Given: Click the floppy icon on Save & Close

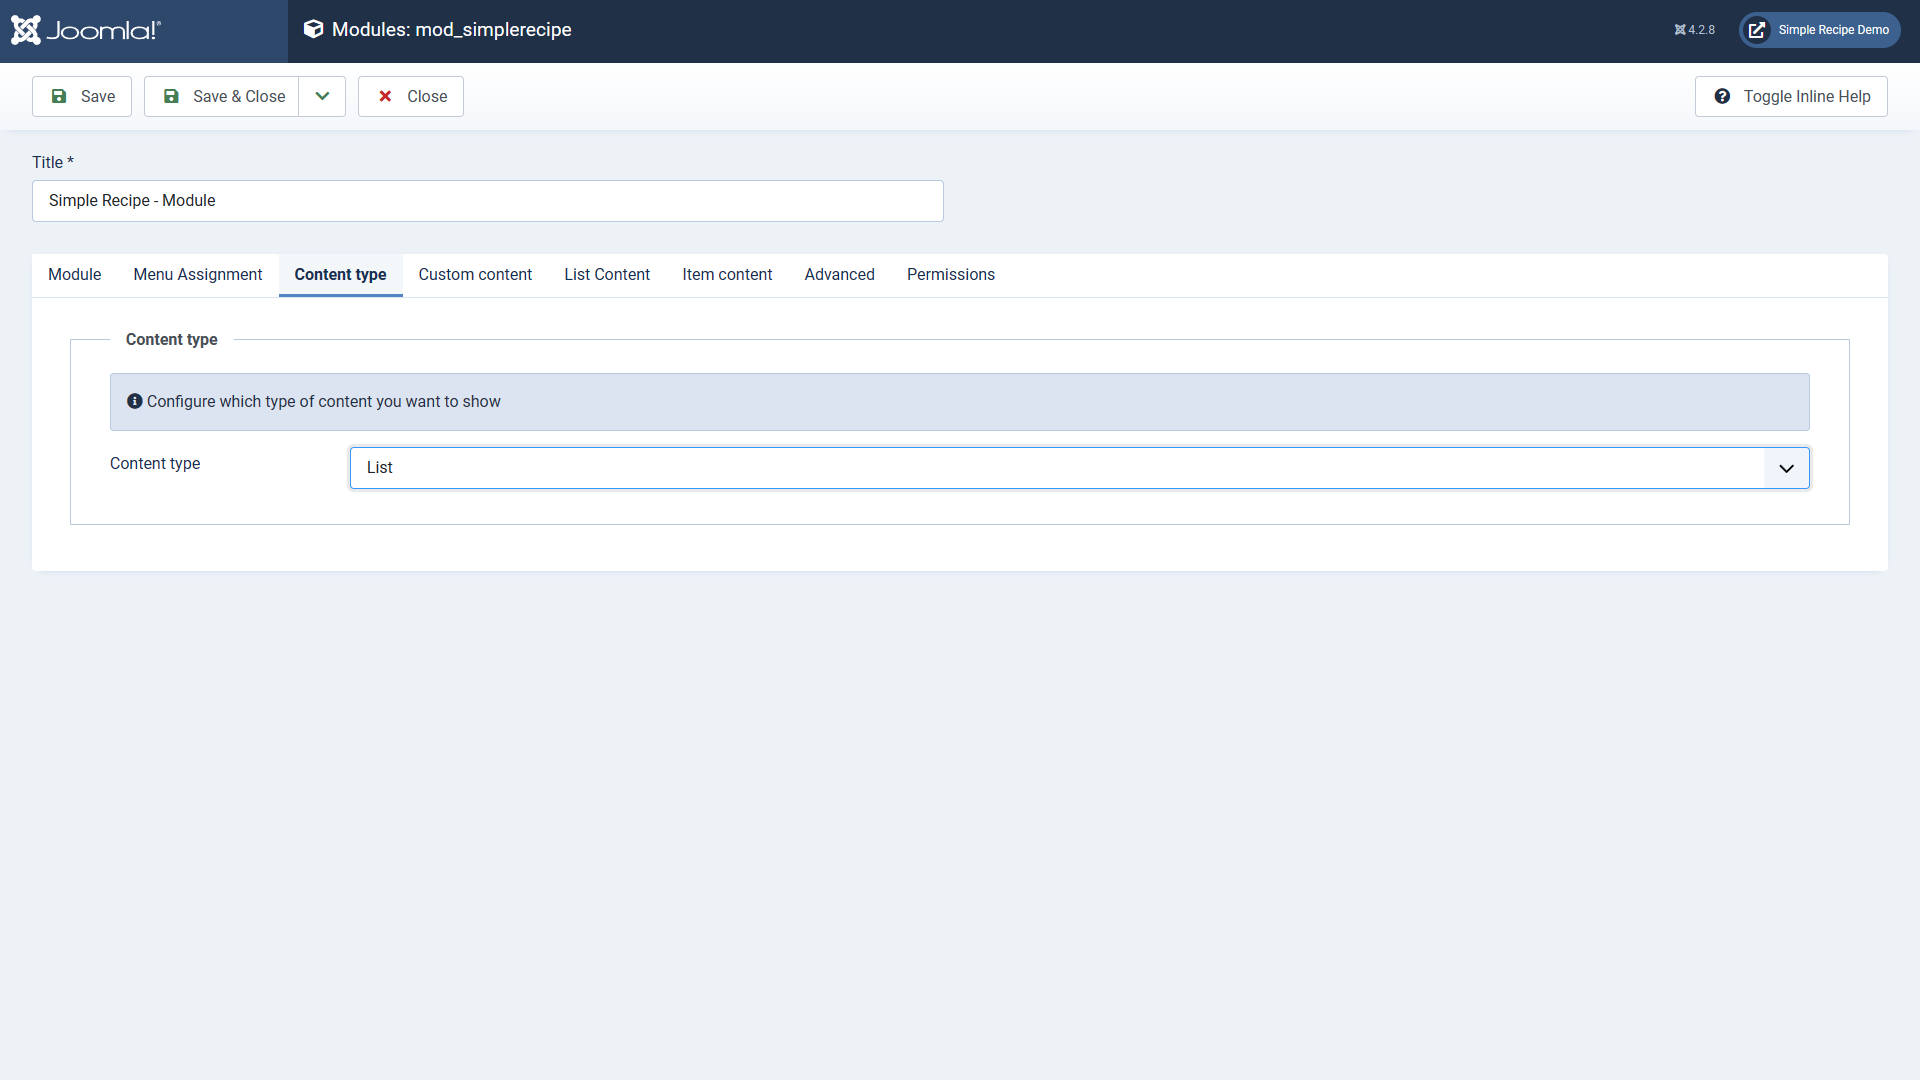Looking at the screenshot, I should click(171, 96).
